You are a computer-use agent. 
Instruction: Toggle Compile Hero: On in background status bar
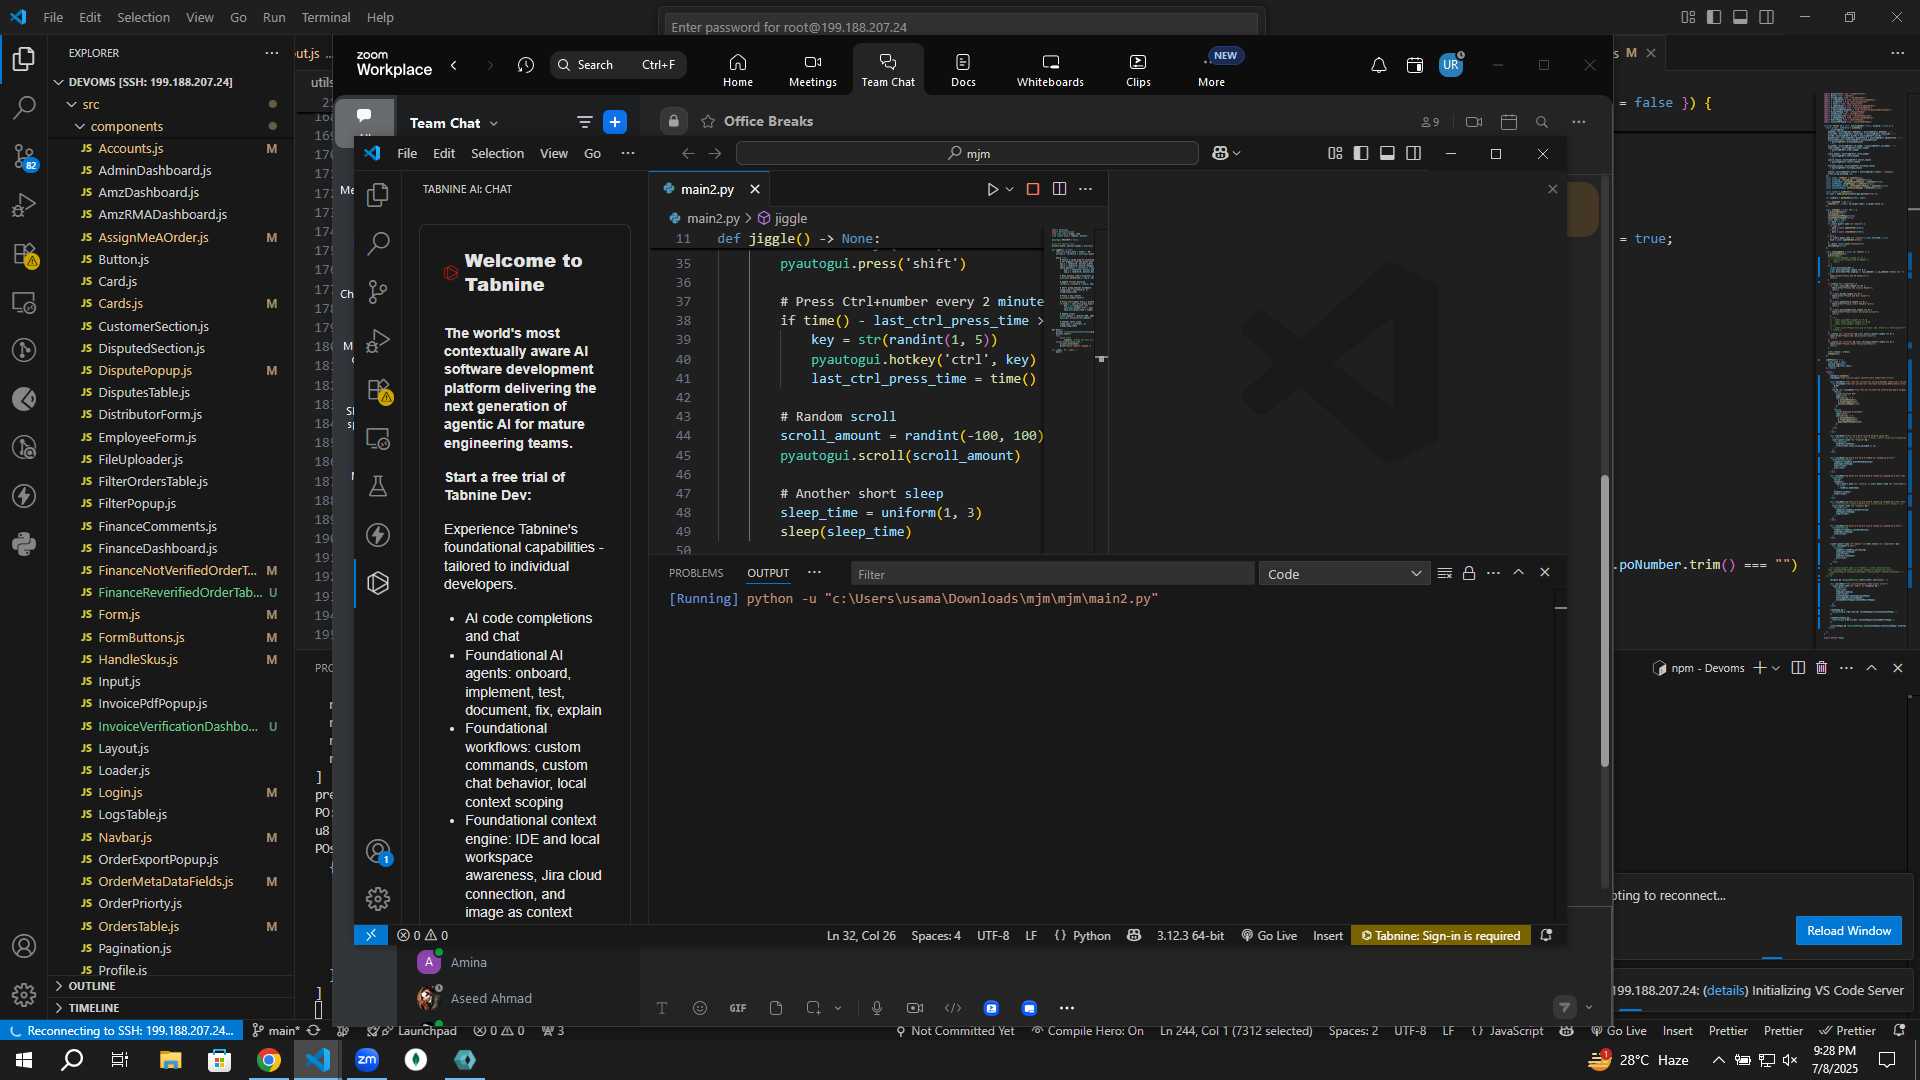click(1088, 1031)
